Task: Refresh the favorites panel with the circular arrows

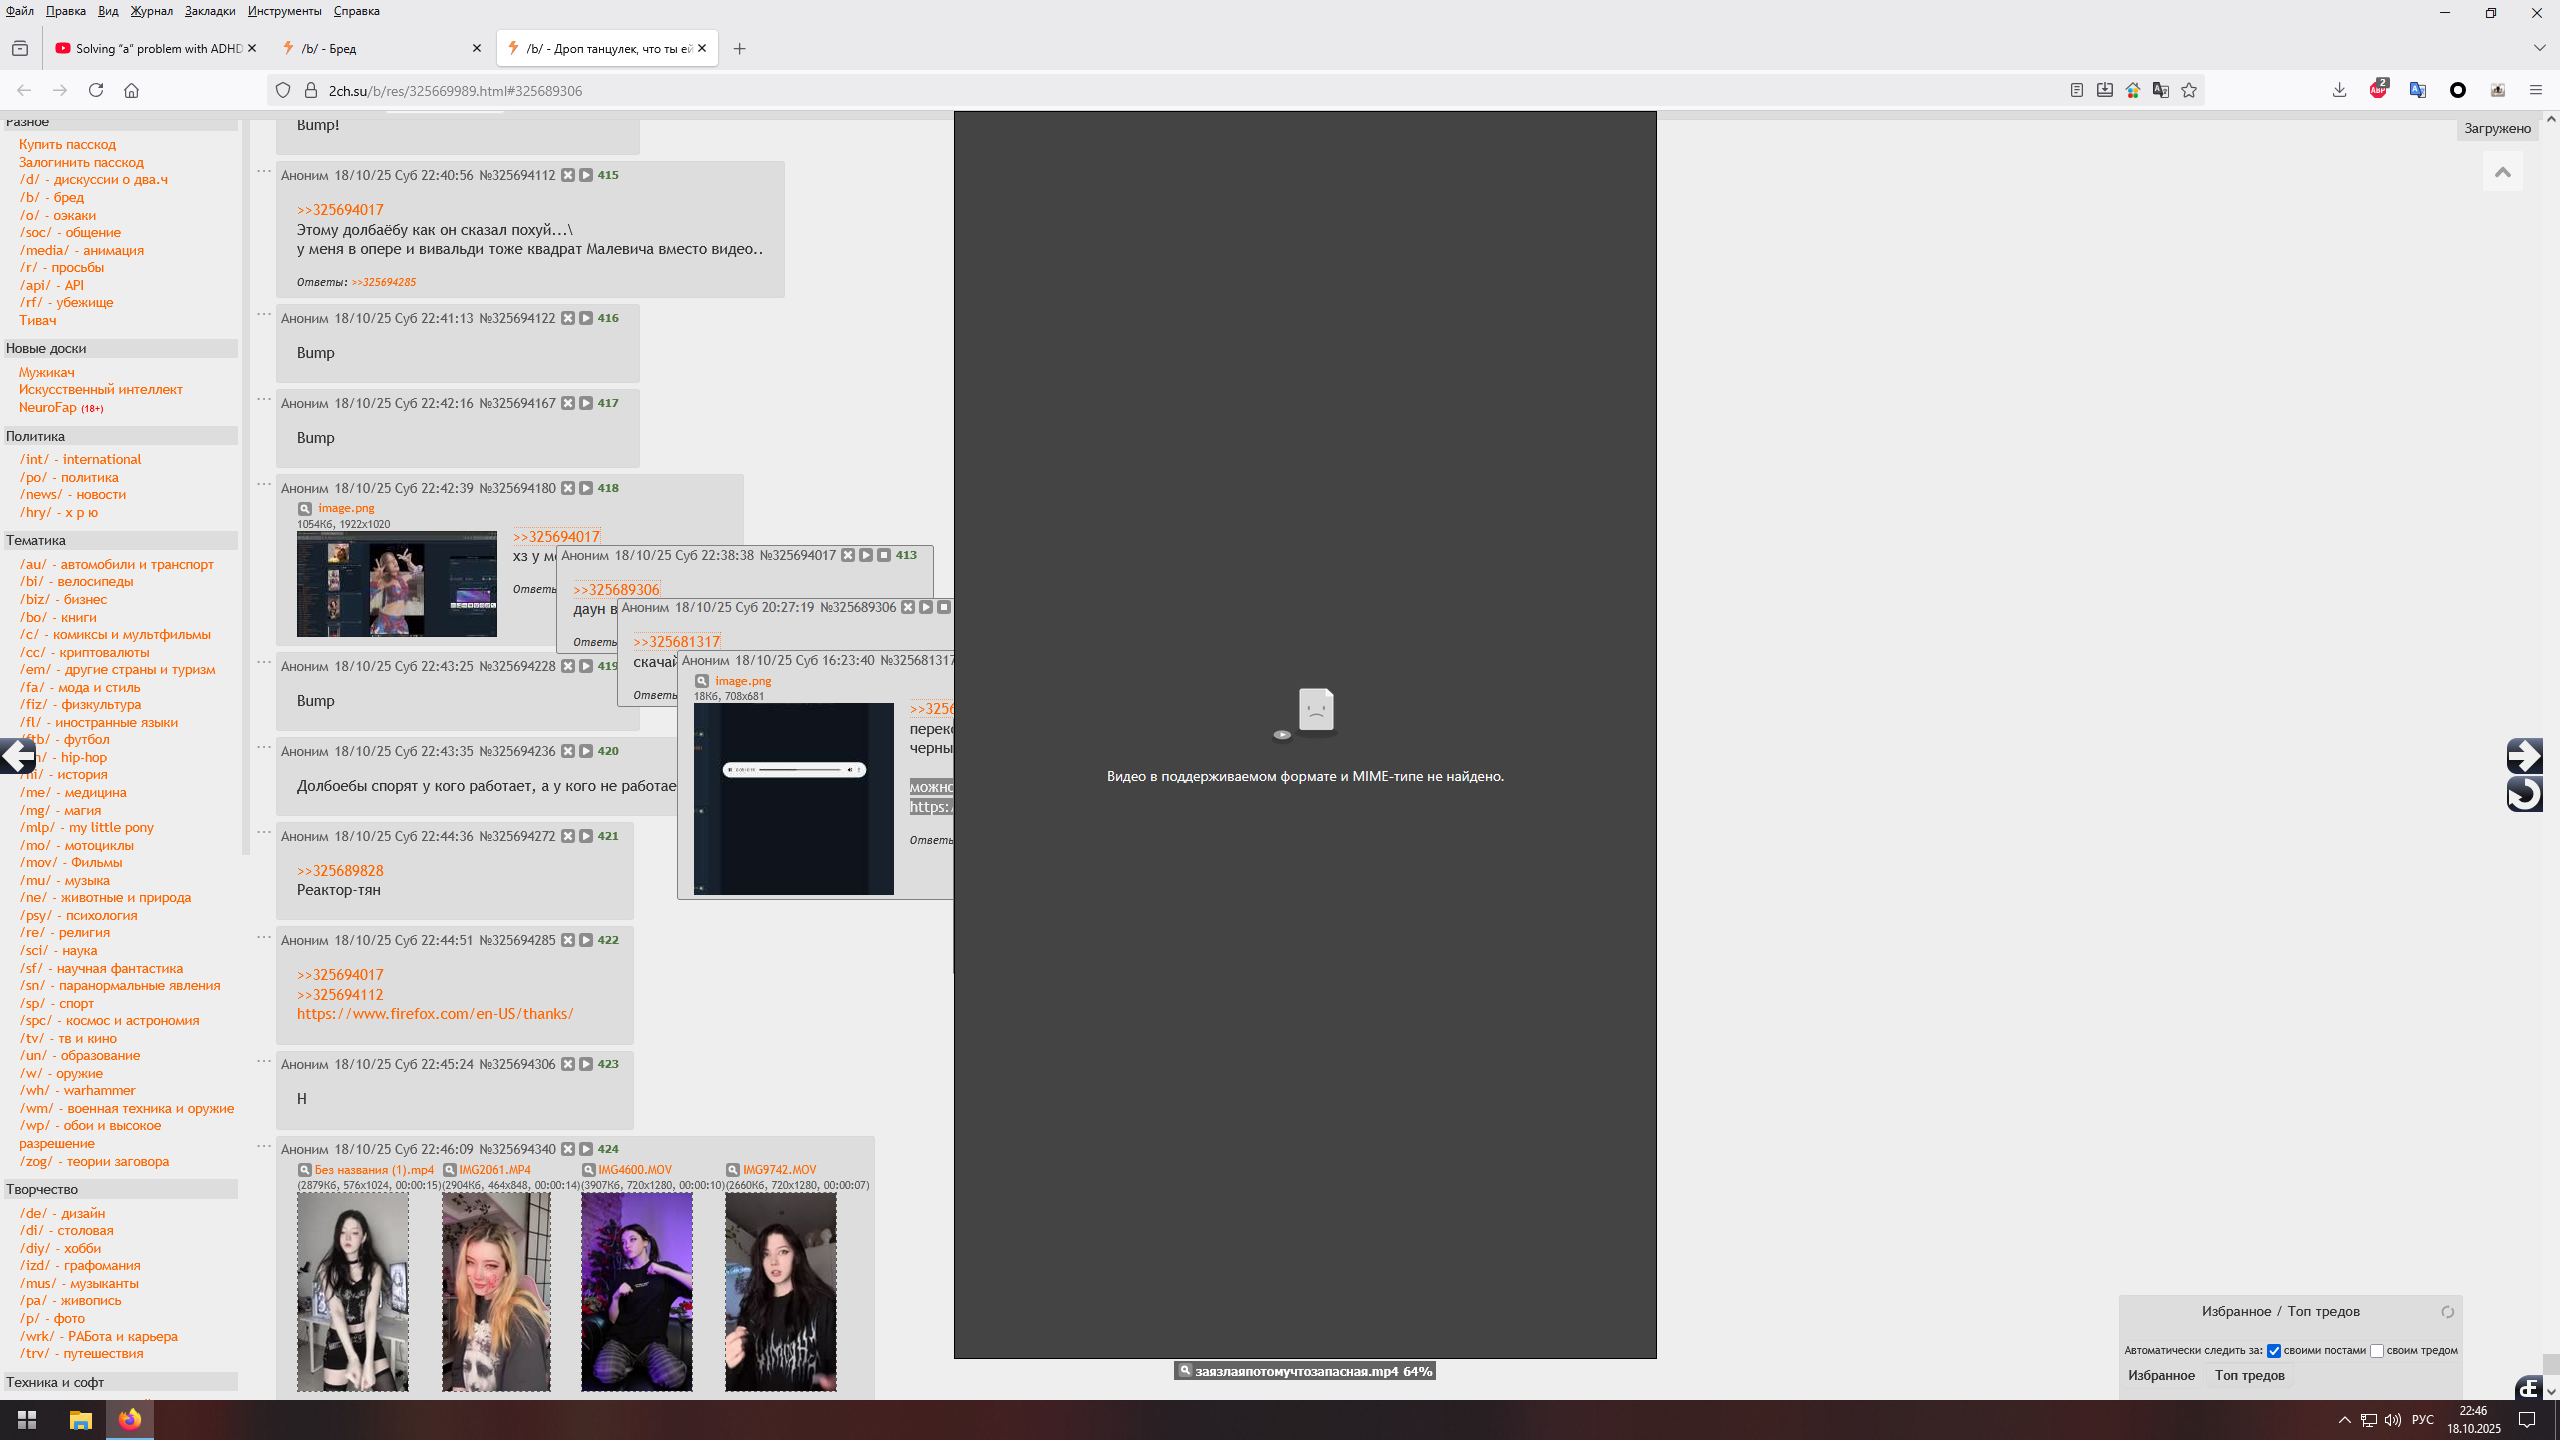Action: pos(2447,1312)
